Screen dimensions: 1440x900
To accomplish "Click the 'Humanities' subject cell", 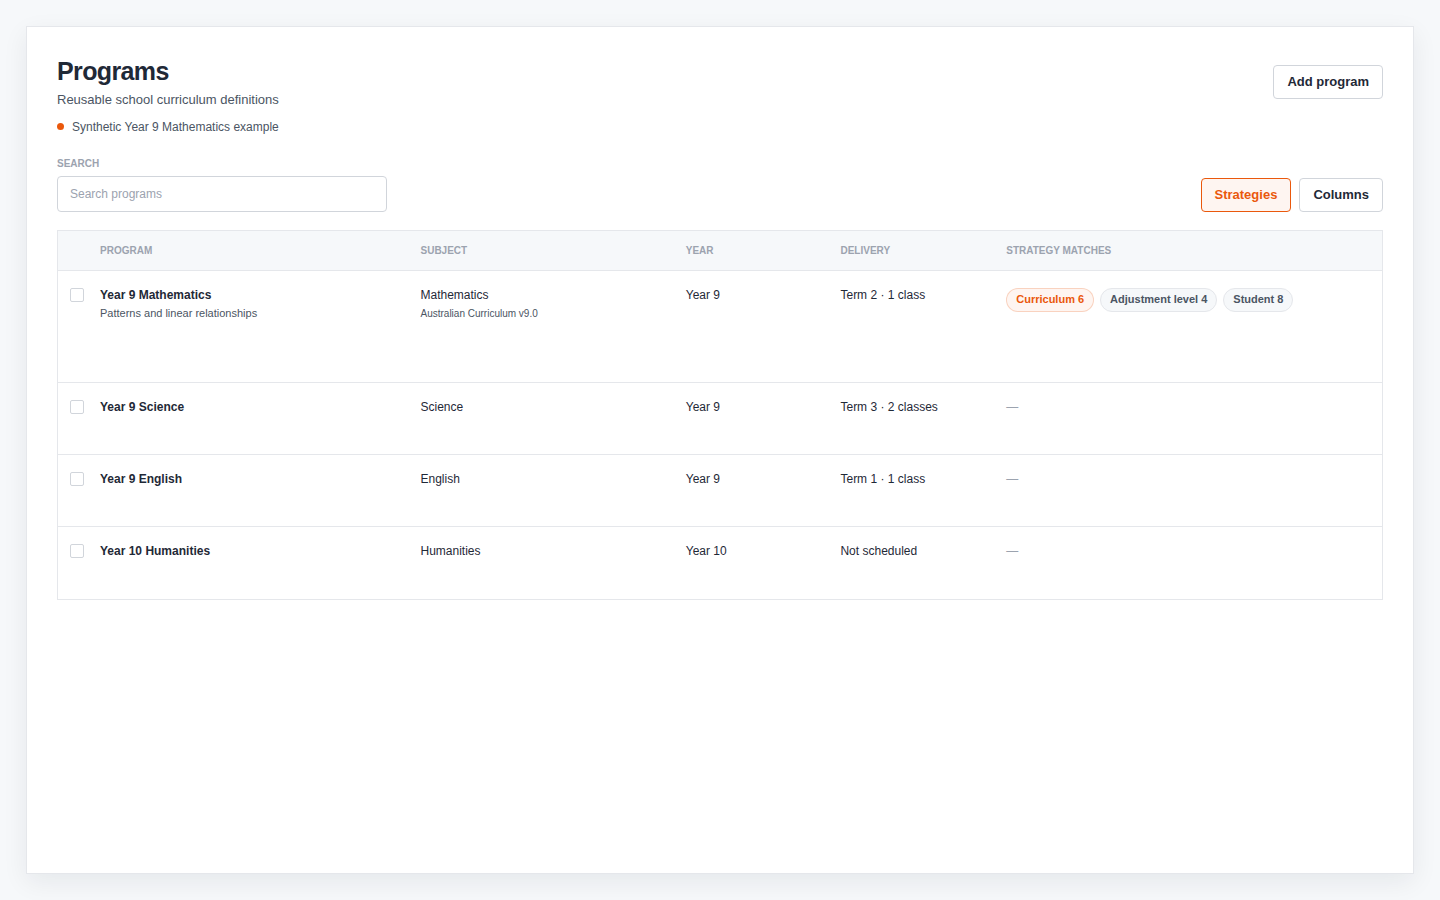I will pos(450,551).
